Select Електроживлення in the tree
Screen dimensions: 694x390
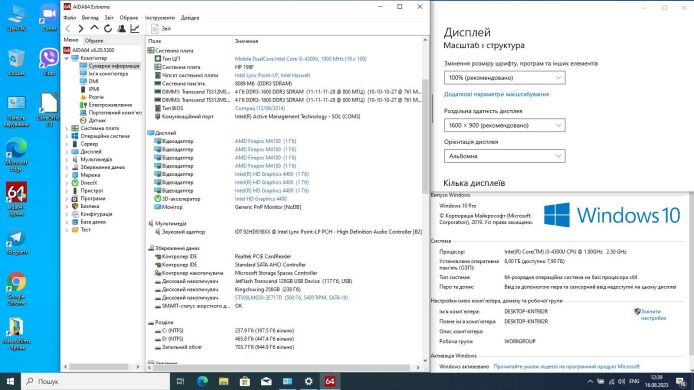coord(110,105)
